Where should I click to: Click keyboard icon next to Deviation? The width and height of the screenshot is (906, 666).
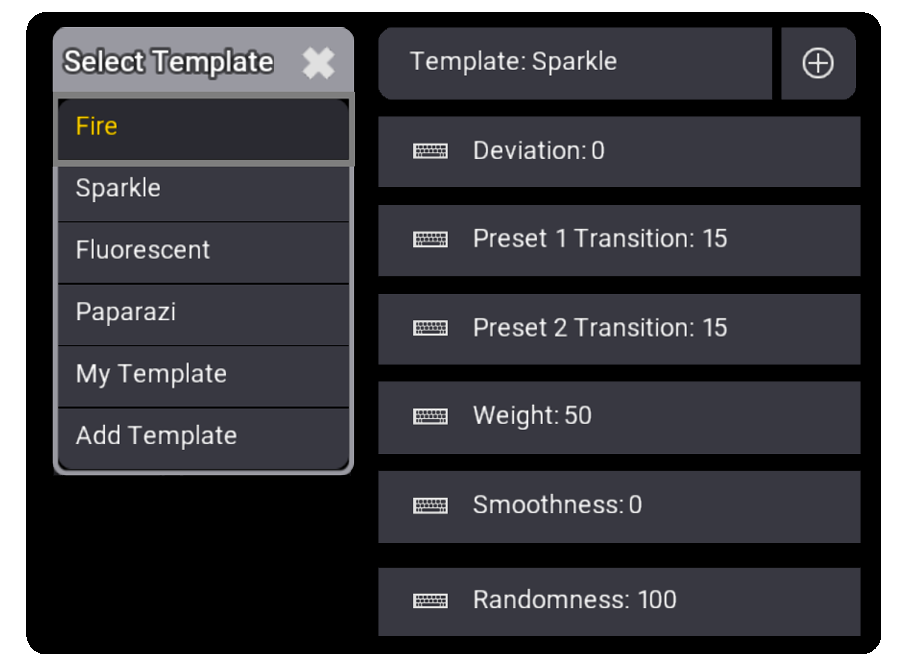(x=430, y=151)
